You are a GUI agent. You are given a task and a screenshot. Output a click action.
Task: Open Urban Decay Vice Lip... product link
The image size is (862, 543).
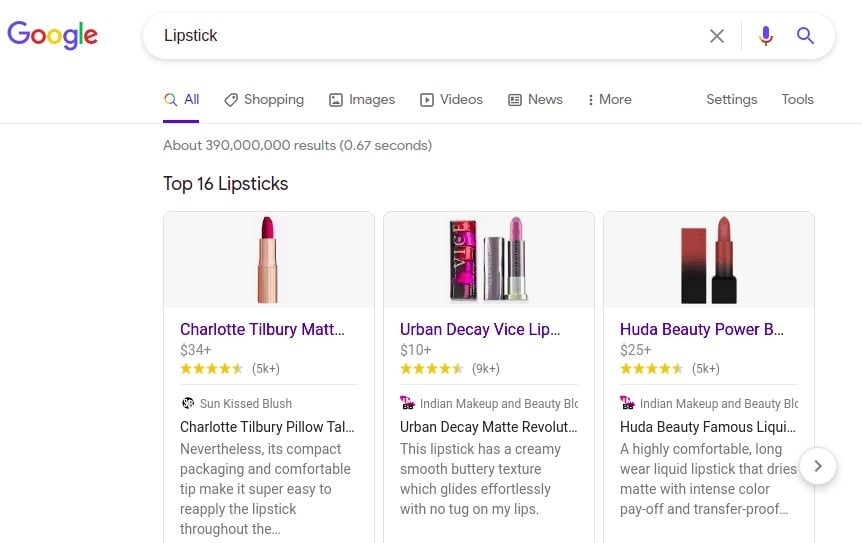click(x=480, y=329)
